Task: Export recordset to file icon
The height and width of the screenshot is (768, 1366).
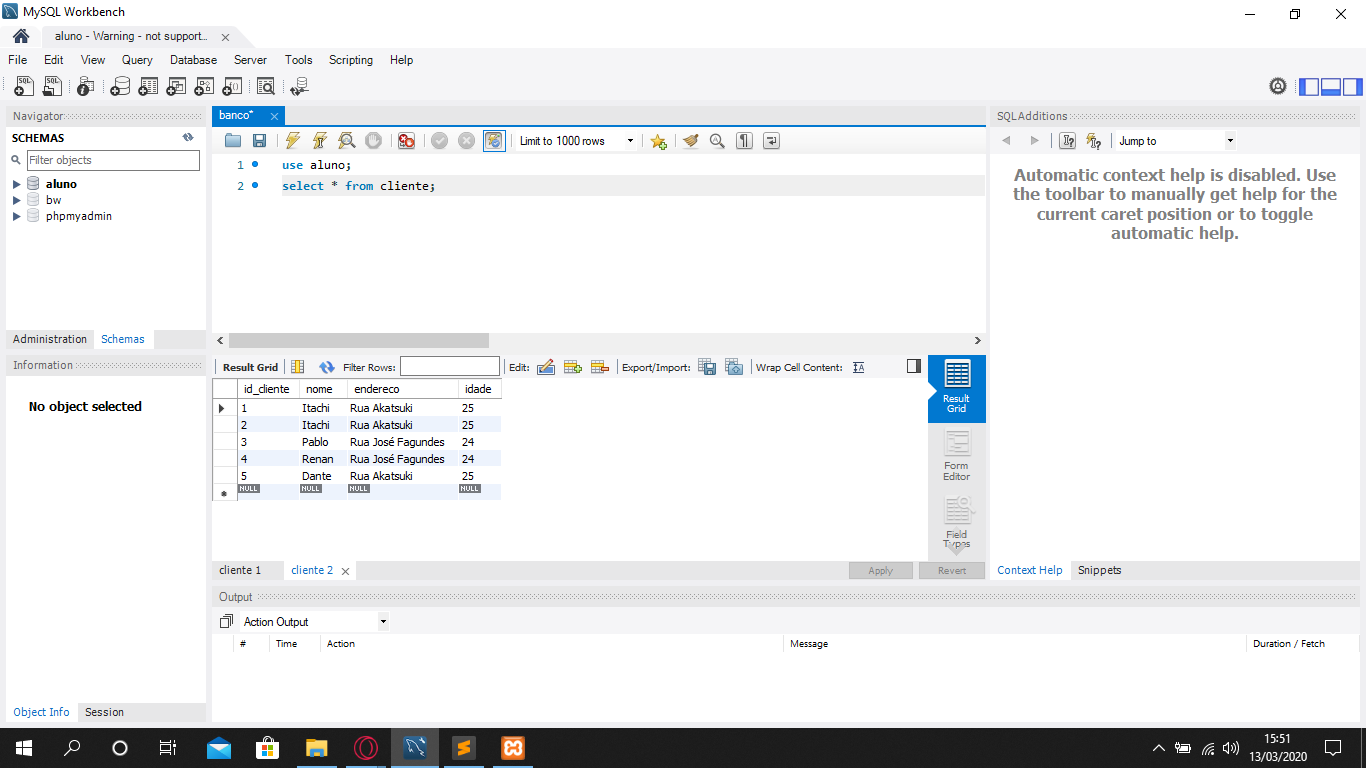Action: [707, 367]
